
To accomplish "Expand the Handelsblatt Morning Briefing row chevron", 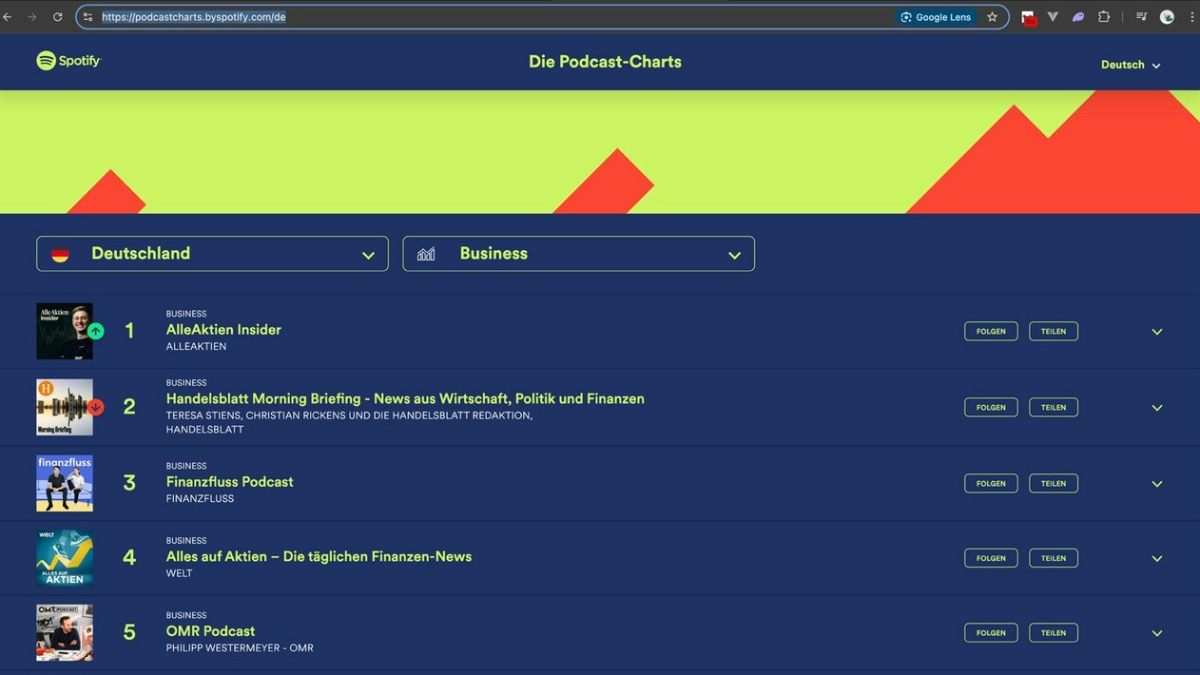I will (1157, 408).
